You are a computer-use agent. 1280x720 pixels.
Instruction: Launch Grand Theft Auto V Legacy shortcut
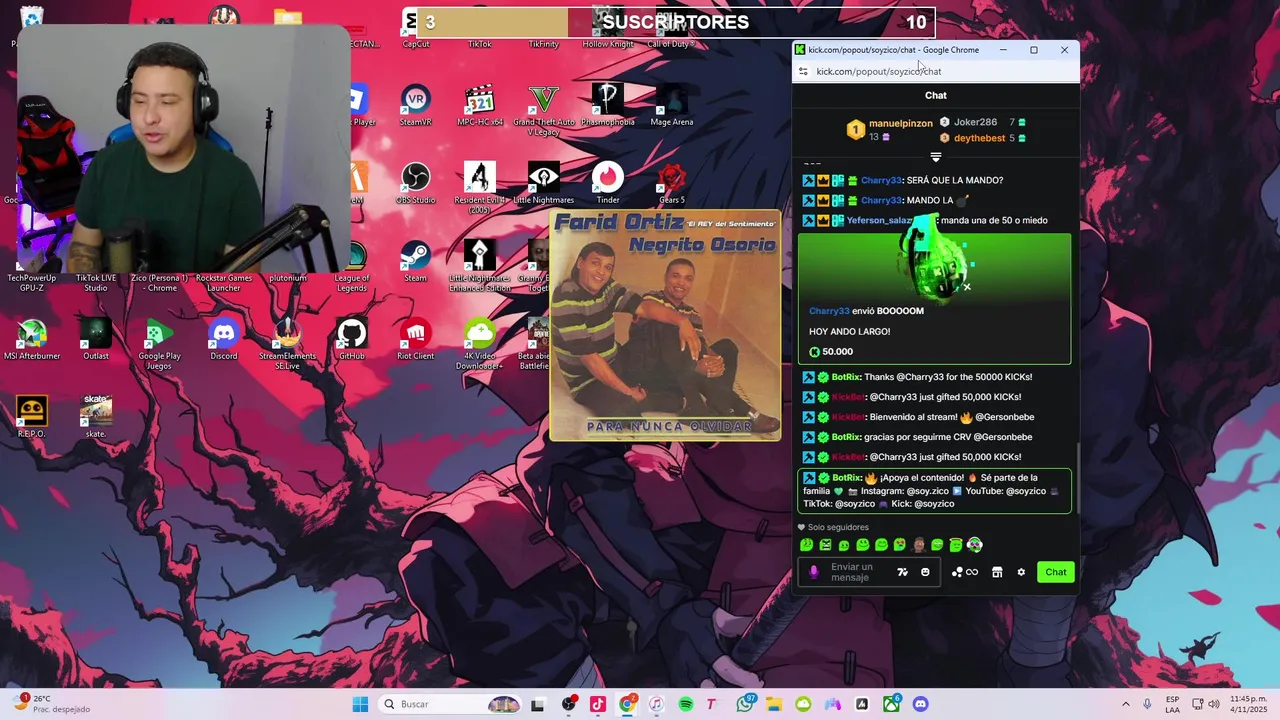(x=543, y=111)
